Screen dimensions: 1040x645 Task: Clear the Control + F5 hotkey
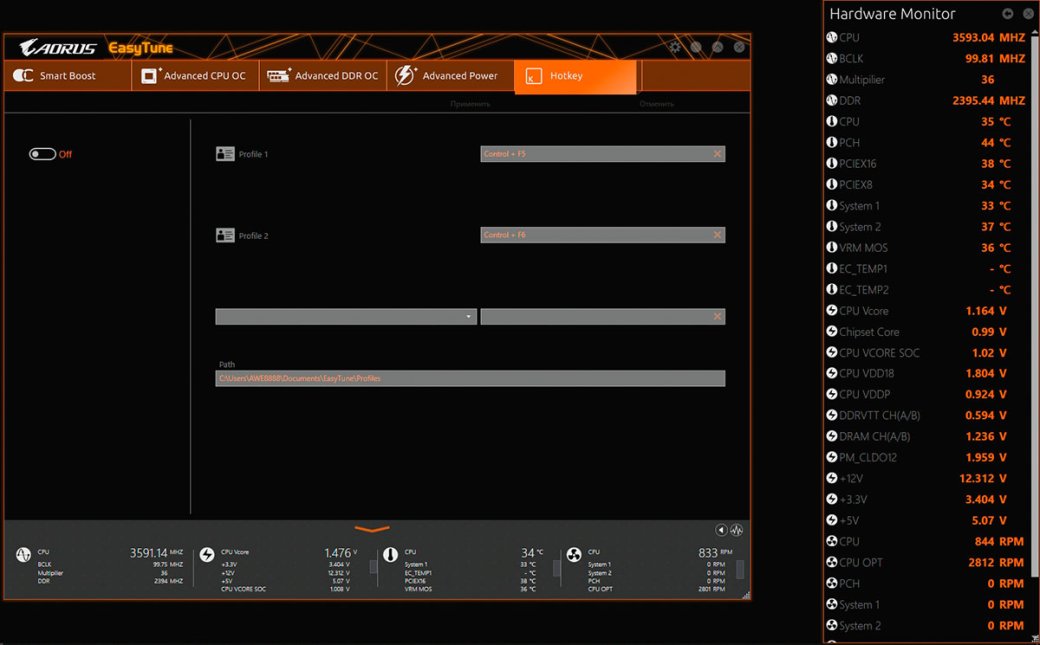pyautogui.click(x=717, y=154)
